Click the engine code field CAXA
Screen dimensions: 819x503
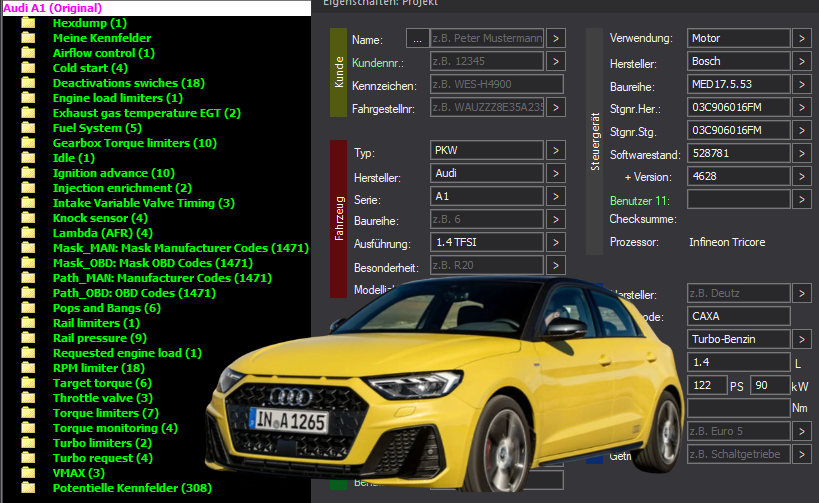(739, 317)
